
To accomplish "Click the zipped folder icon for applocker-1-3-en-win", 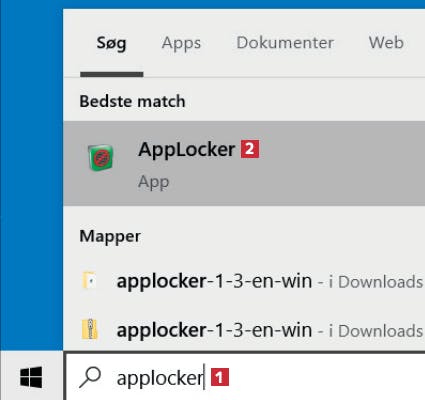I will [90, 329].
